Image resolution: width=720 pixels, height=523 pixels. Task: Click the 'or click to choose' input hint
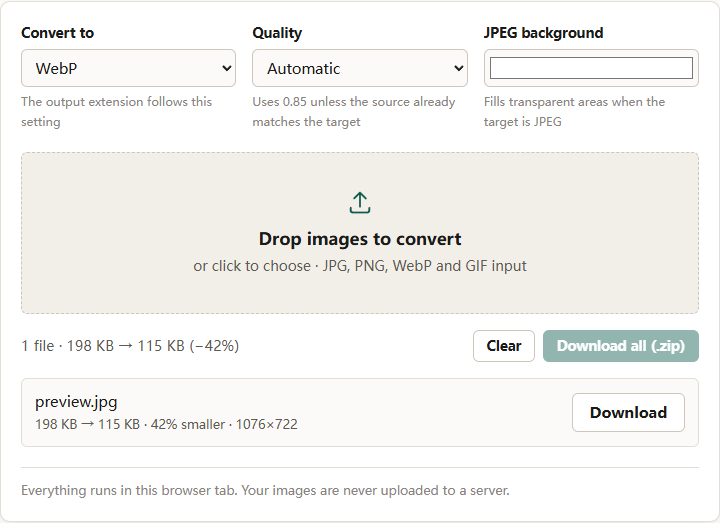360,266
